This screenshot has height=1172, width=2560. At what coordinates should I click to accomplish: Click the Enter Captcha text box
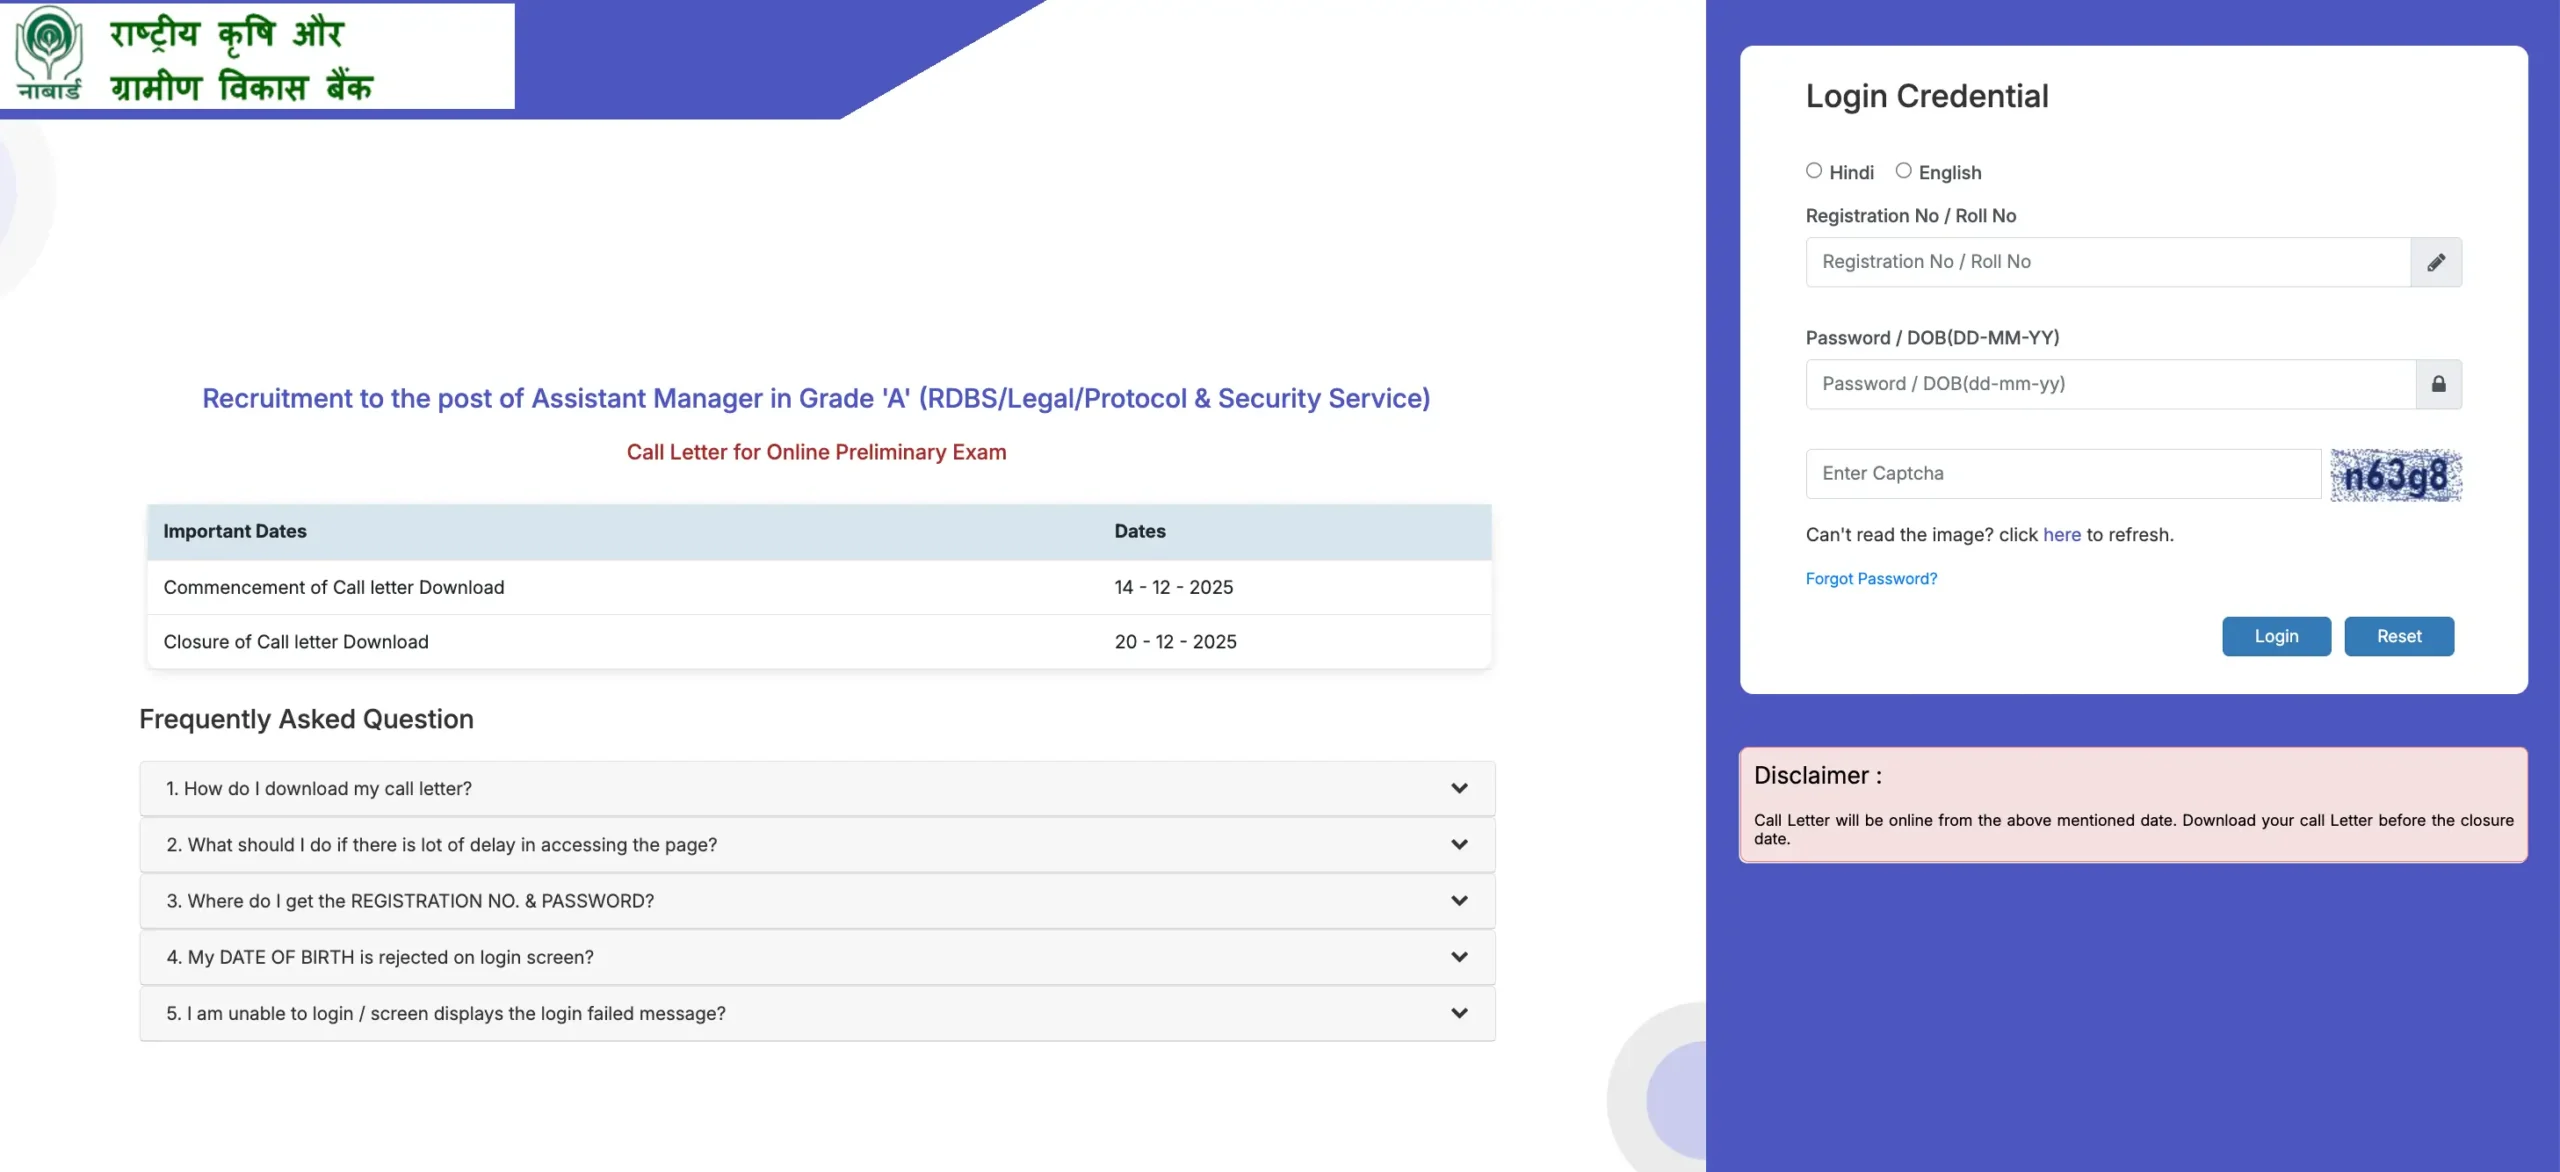click(2062, 474)
